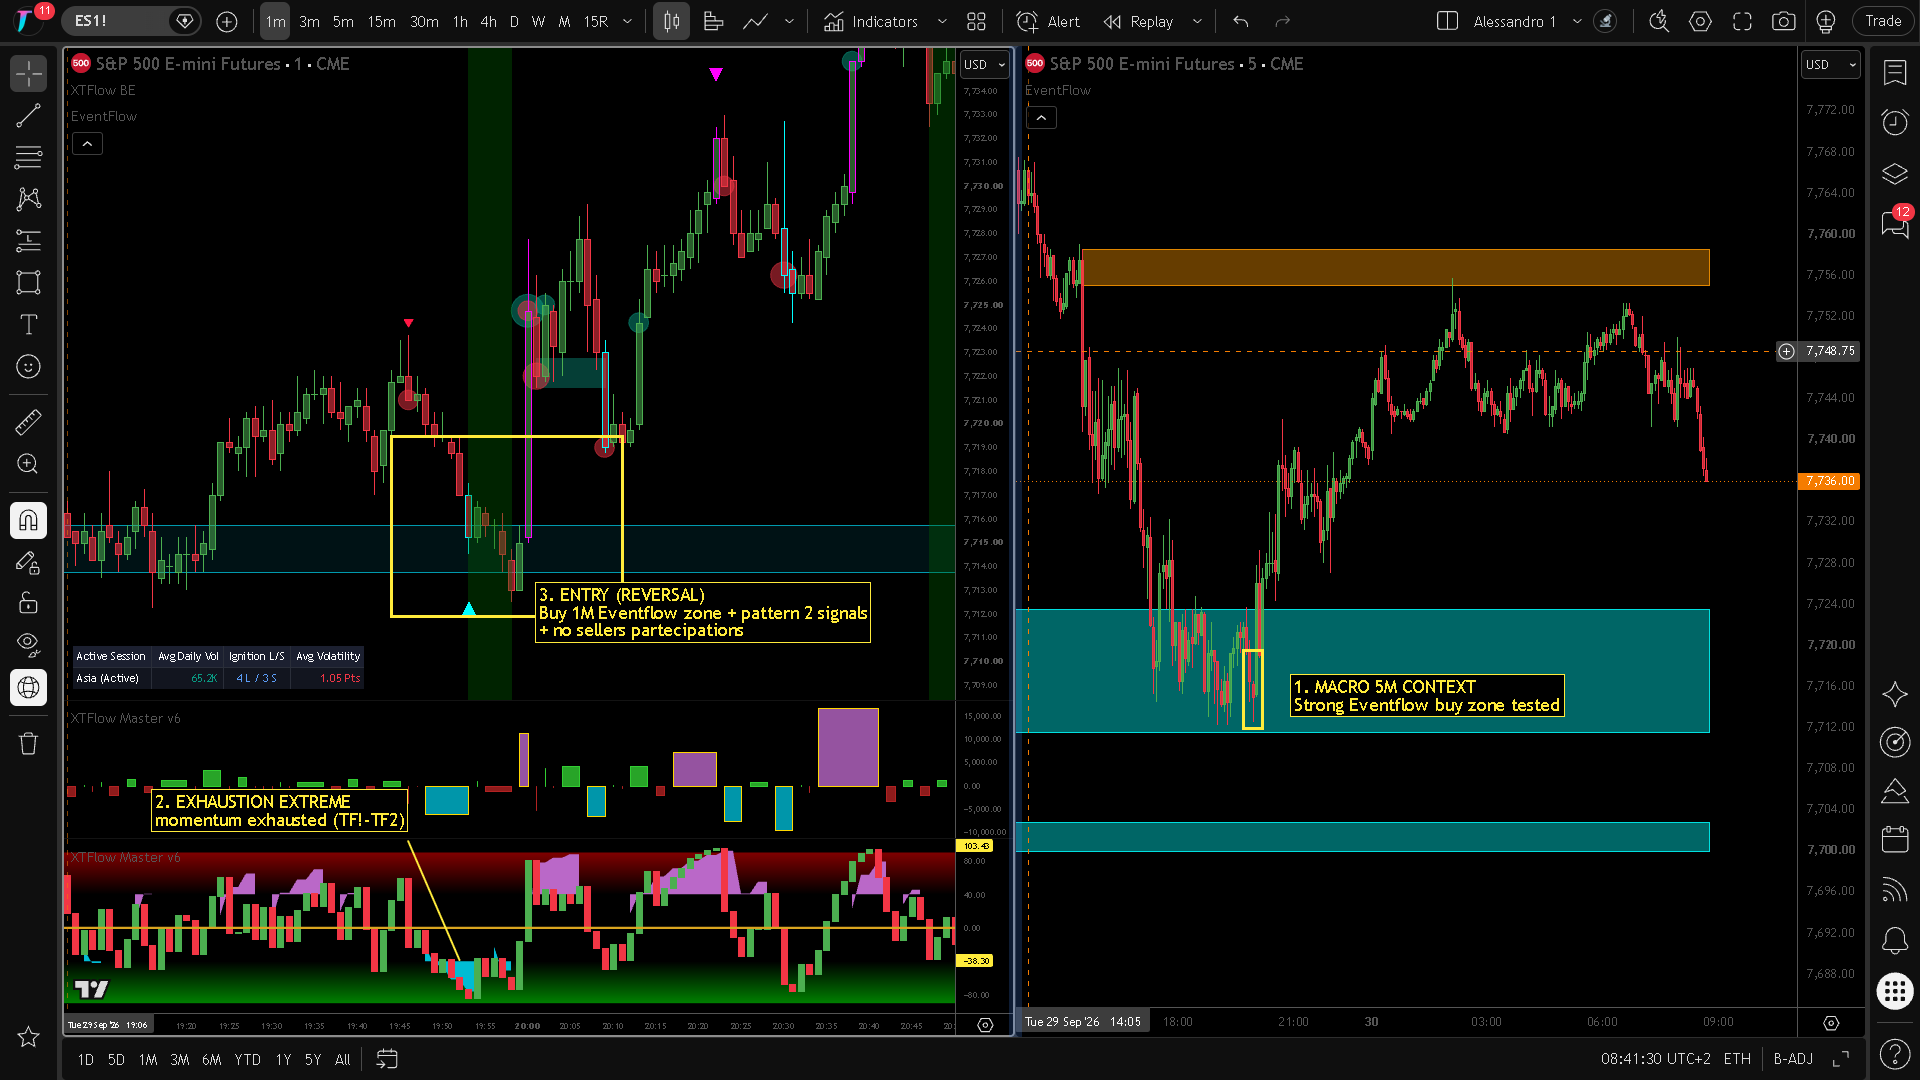Take a chart snapshot with camera
The height and width of the screenshot is (1080, 1920).
[1783, 21]
